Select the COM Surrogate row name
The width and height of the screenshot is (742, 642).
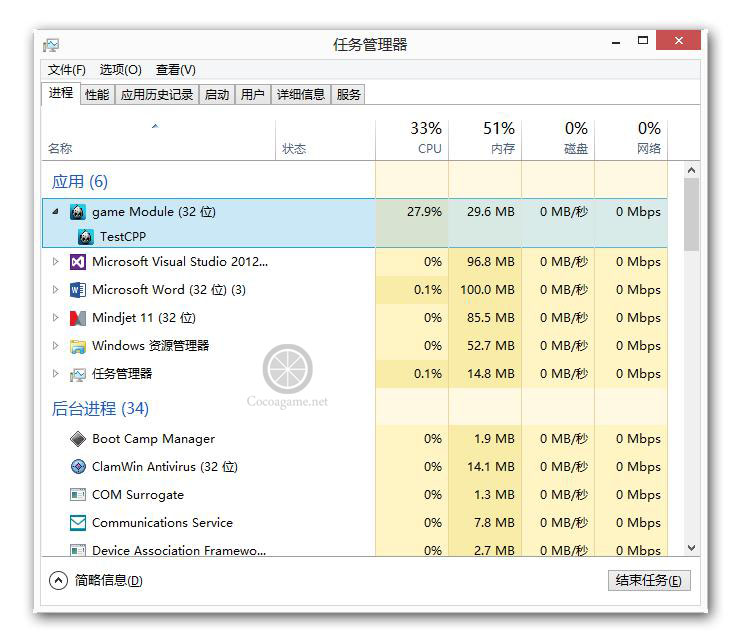pyautogui.click(x=138, y=495)
